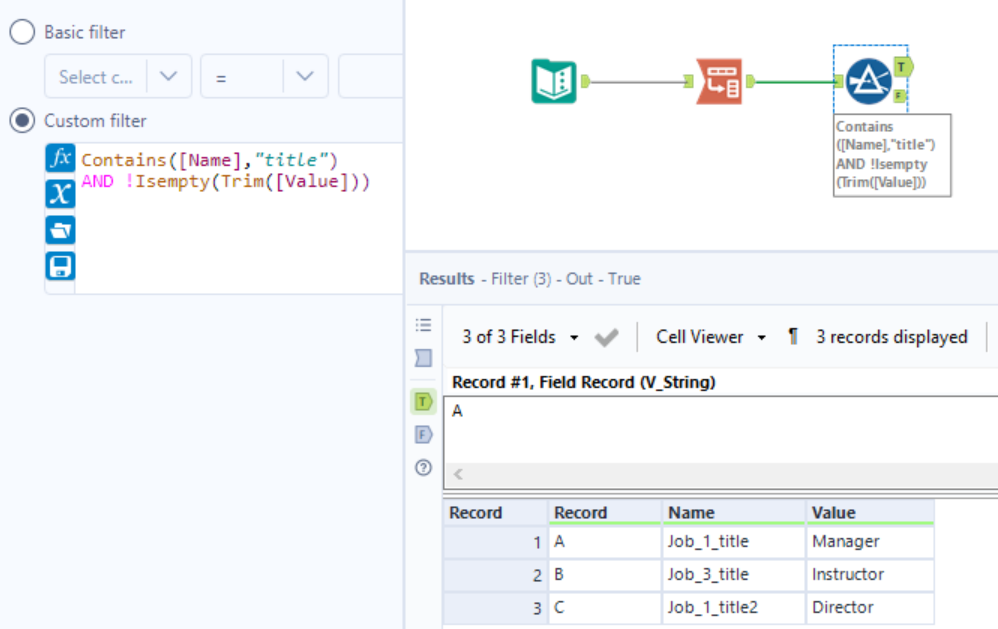Click the Name column header

pyautogui.click(x=733, y=512)
